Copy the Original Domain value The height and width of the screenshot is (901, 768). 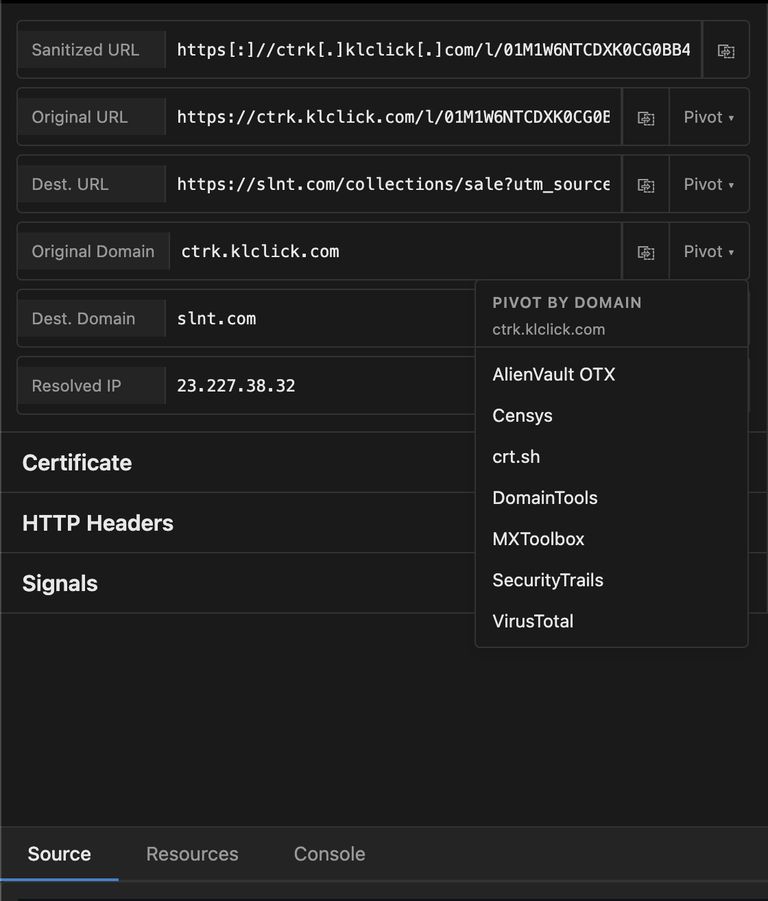[646, 252]
